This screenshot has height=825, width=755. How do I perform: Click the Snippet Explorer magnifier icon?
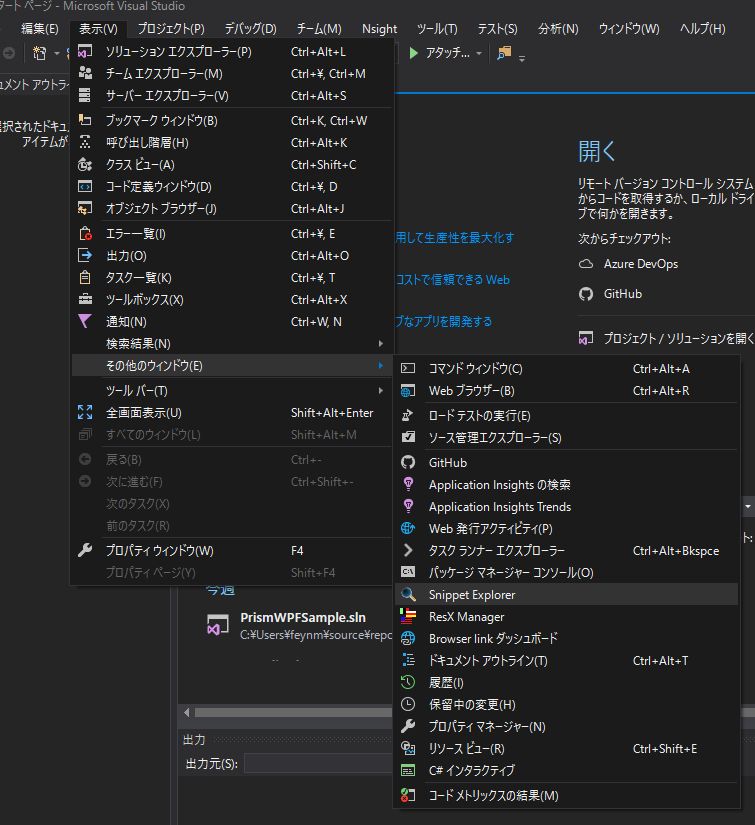pyautogui.click(x=408, y=595)
